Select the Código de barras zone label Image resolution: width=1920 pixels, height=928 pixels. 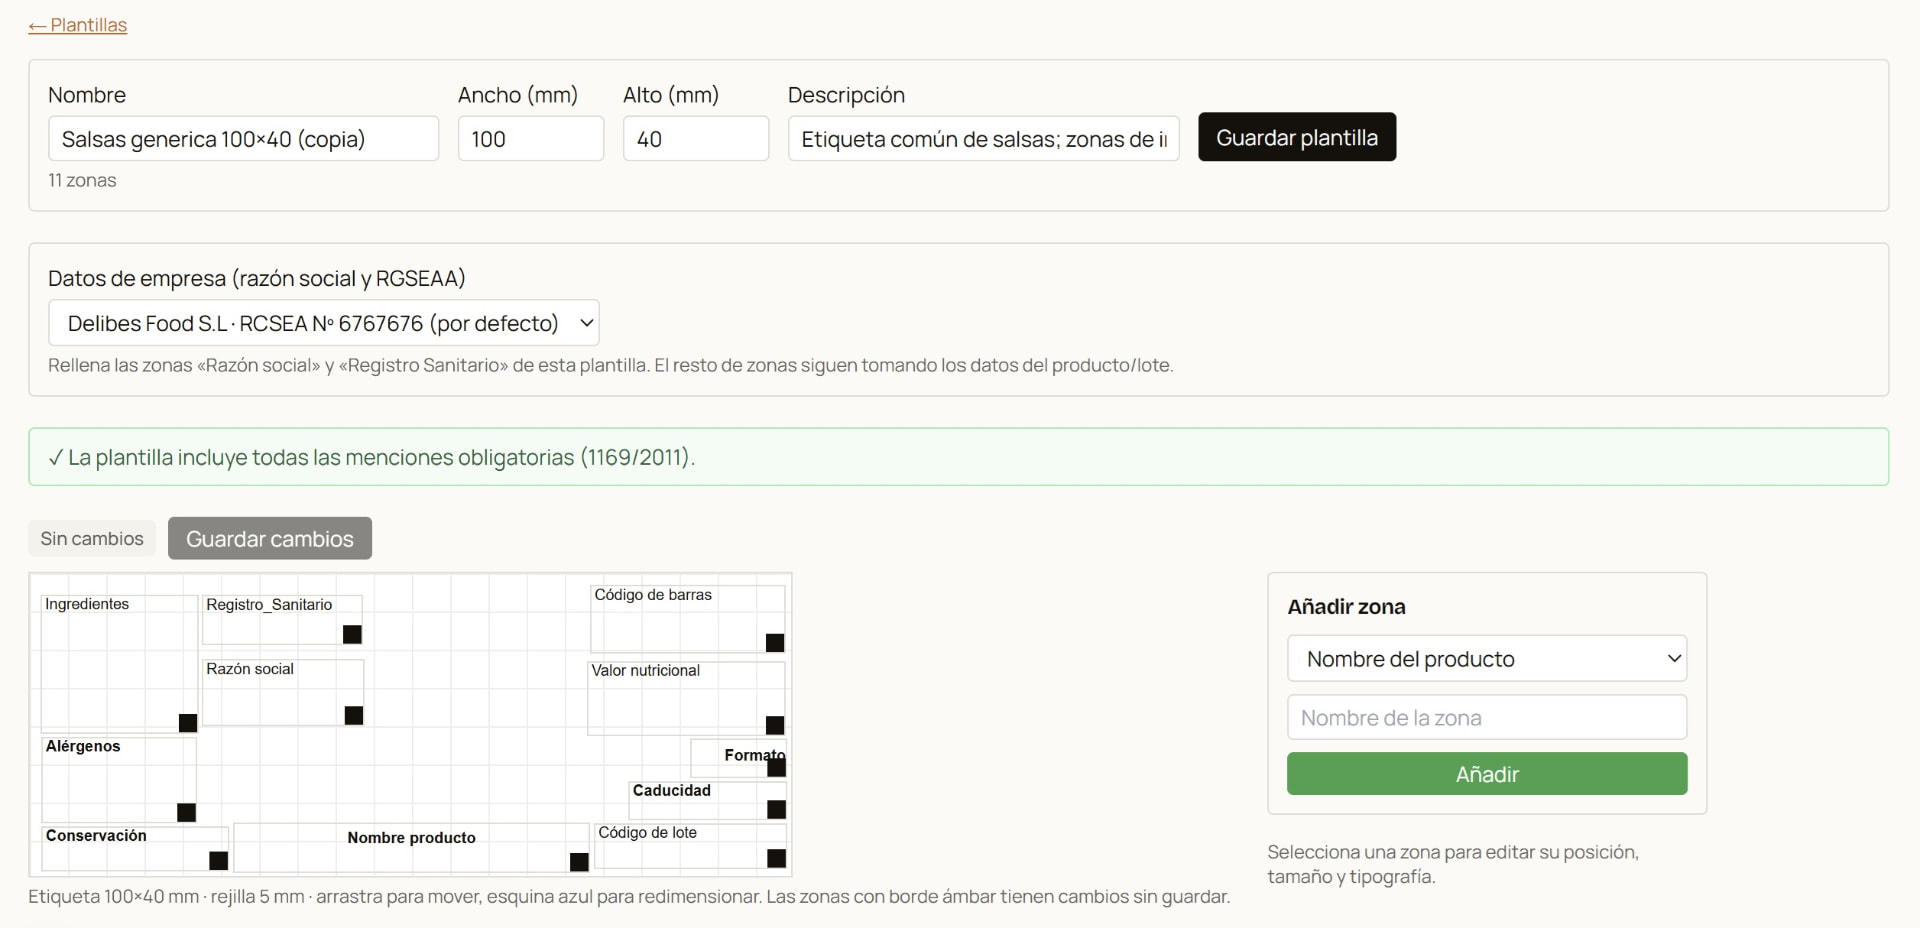[x=653, y=595]
